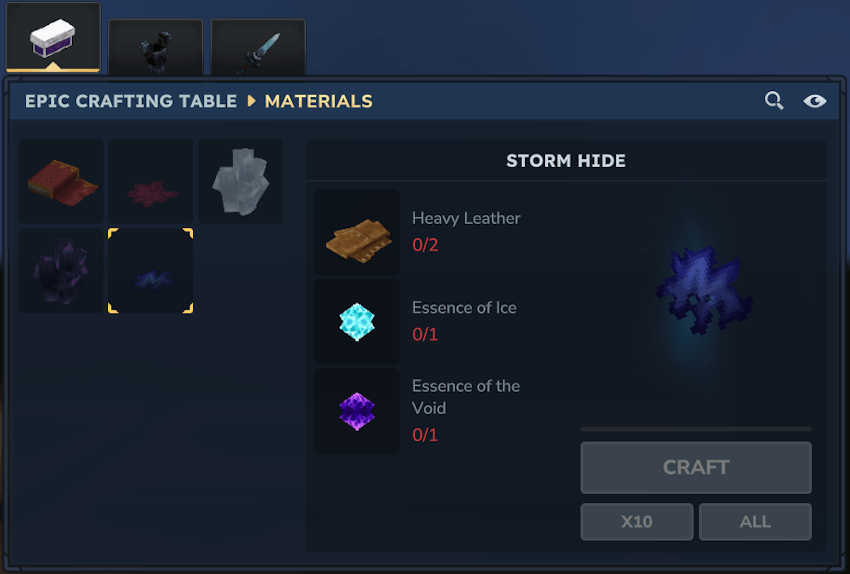
Task: Select the white crafting table tab
Action: click(53, 37)
